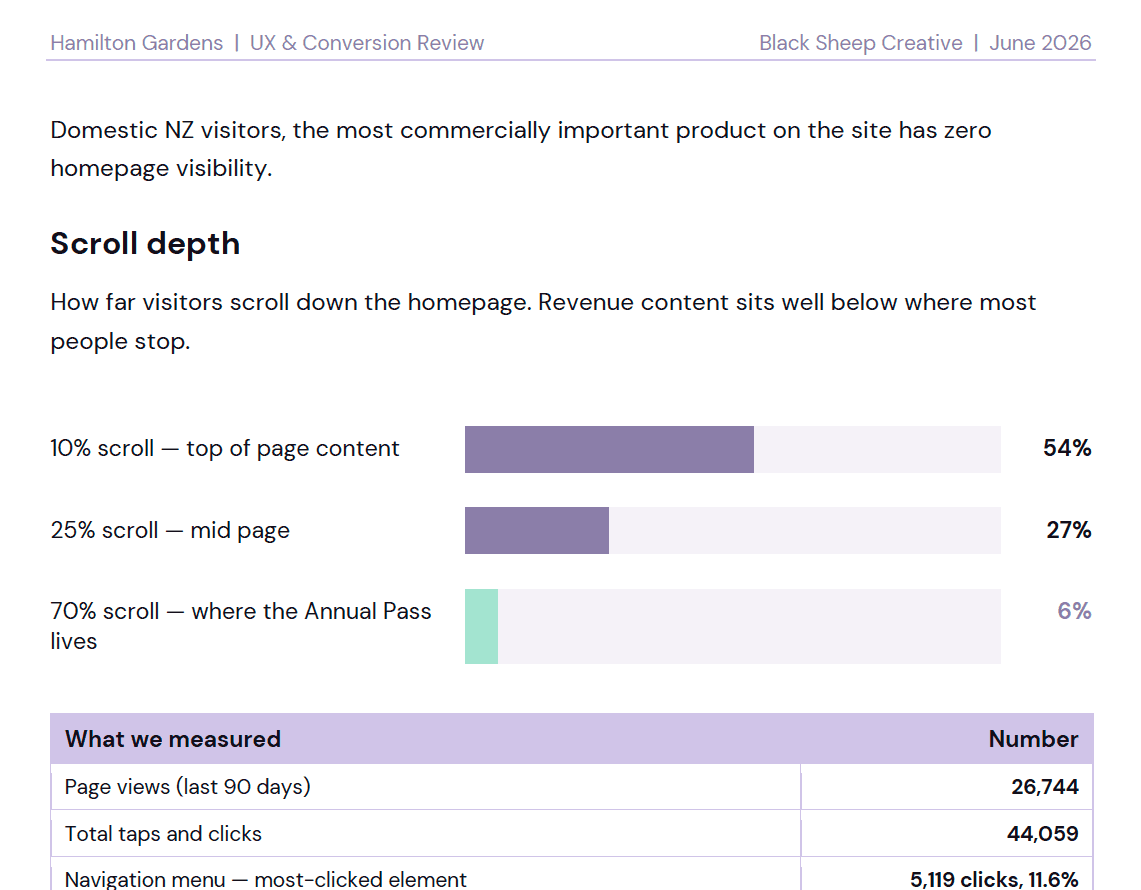Viewport: 1141px width, 890px height.
Task: Click the green bar for 70% scroll
Action: pos(482,626)
